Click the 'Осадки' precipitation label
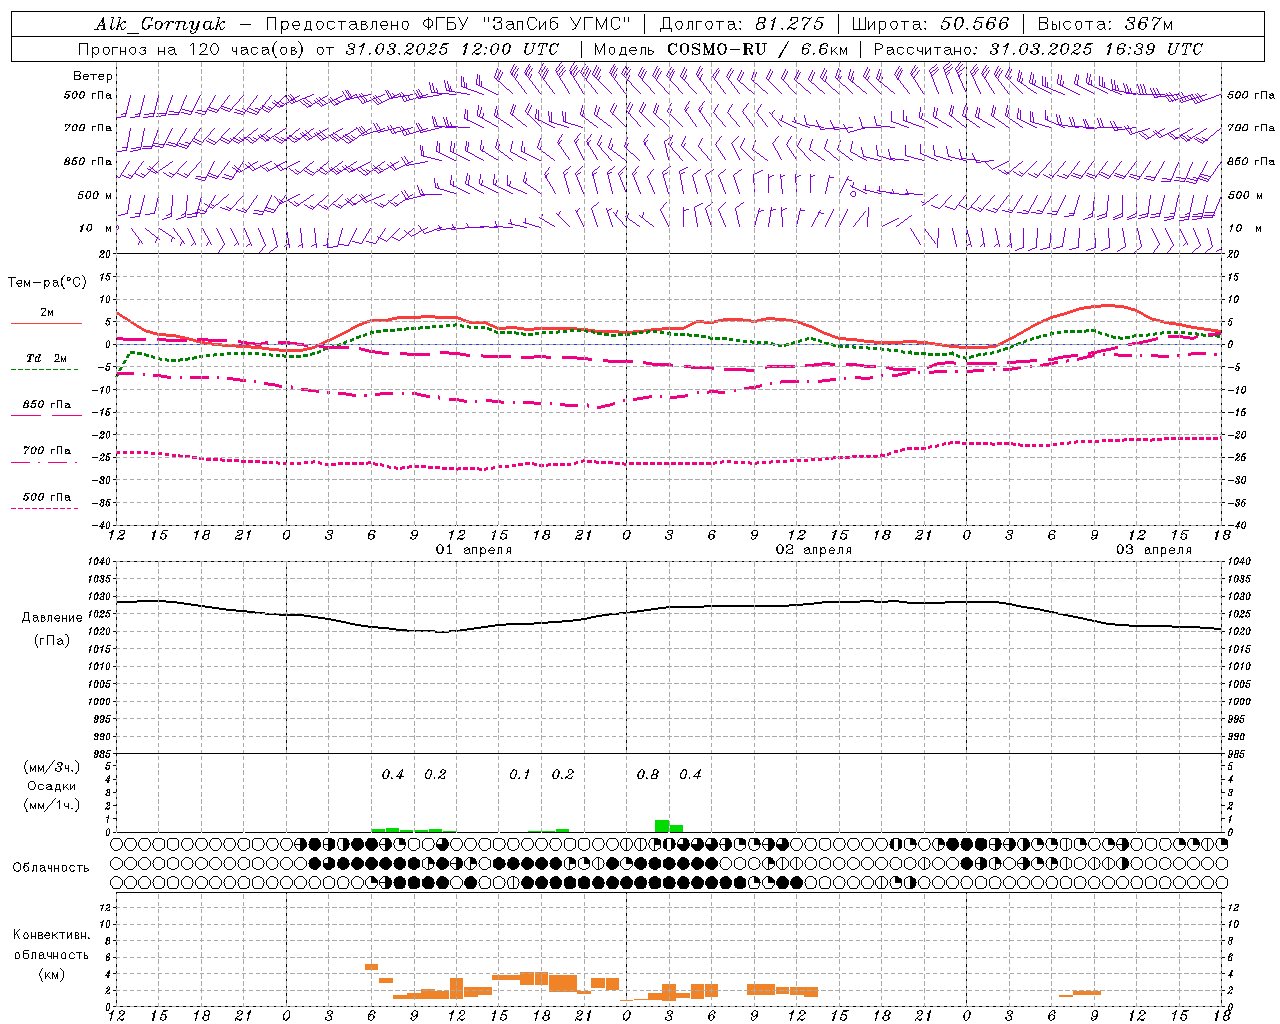The height and width of the screenshot is (1024, 1280). 51,786
